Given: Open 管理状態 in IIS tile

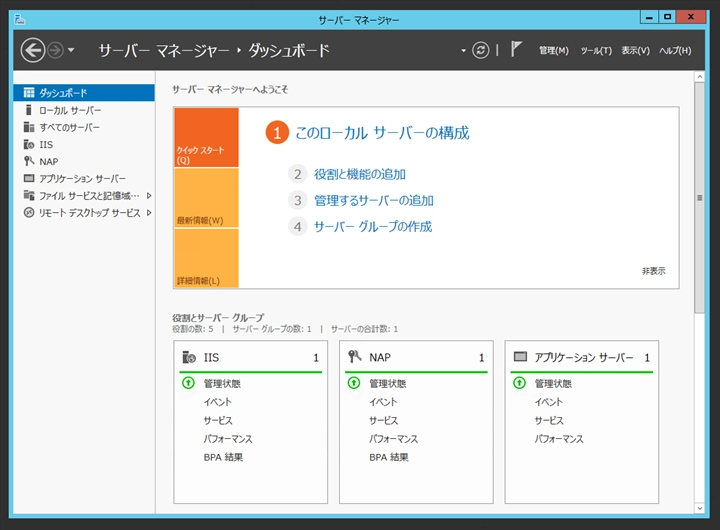Looking at the screenshot, I should [222, 383].
